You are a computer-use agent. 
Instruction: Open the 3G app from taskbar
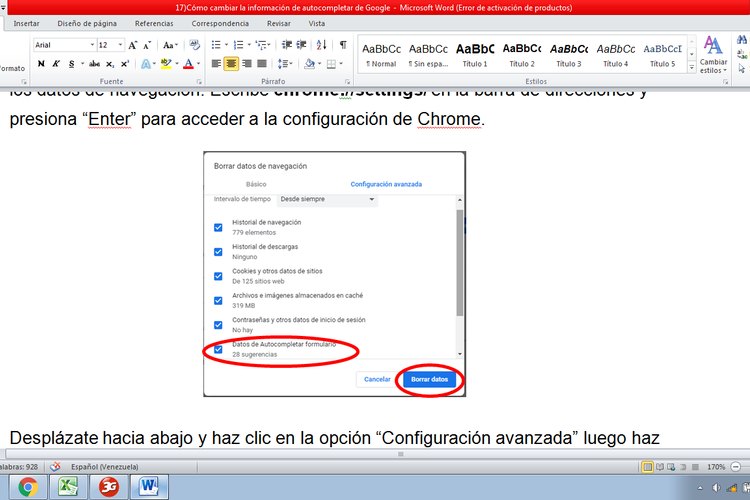point(109,487)
